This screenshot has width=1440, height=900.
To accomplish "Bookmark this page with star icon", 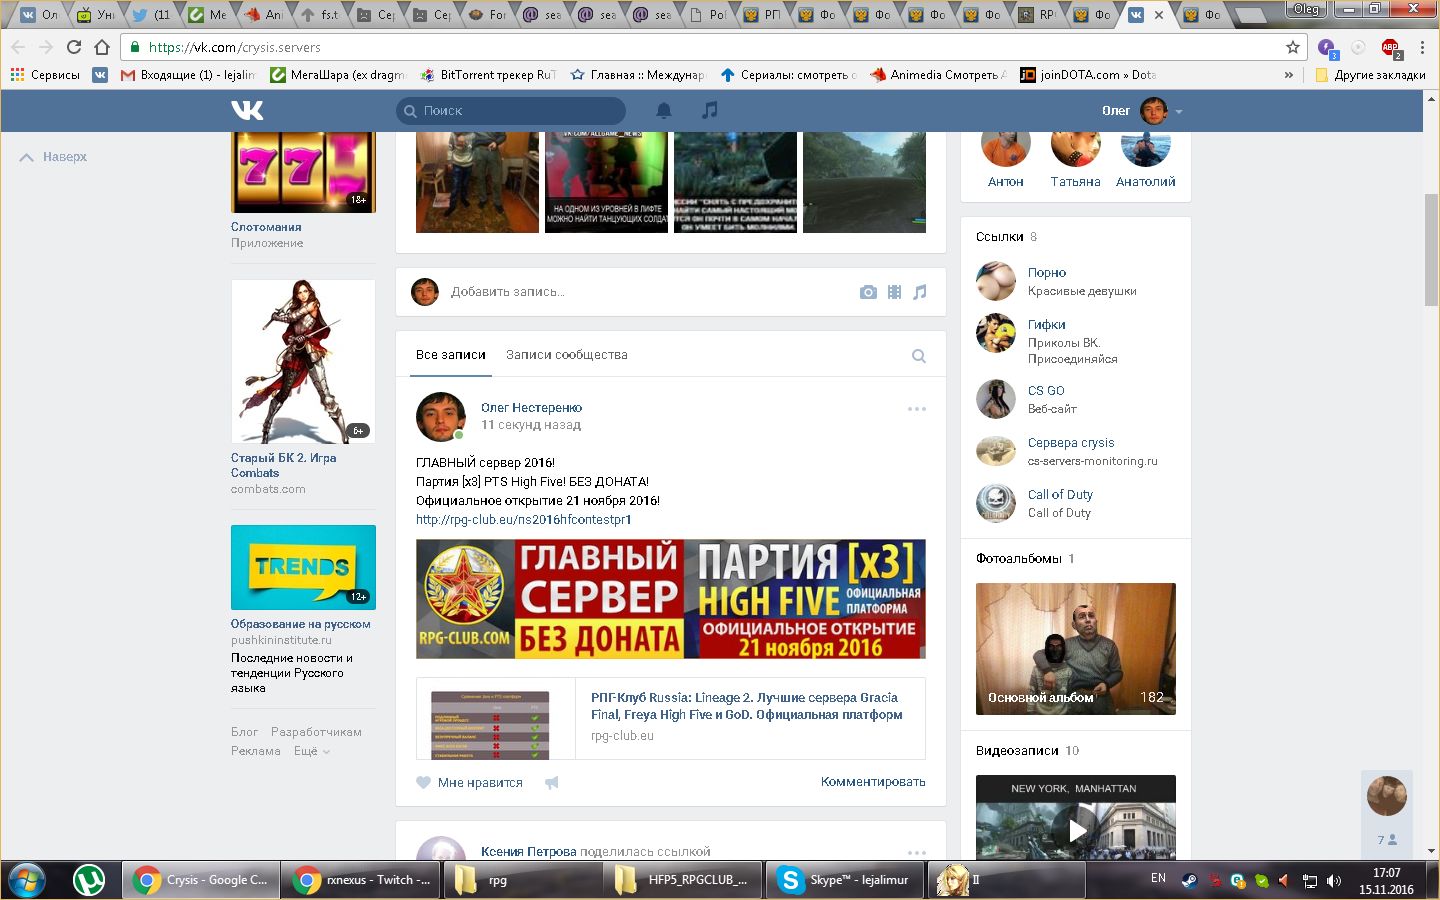I will pyautogui.click(x=1293, y=47).
